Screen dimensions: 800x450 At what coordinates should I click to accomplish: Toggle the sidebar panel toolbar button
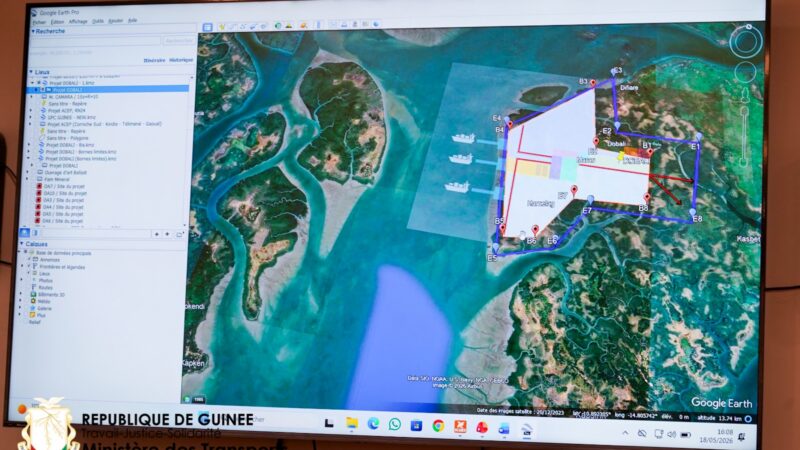pyautogui.click(x=207, y=27)
